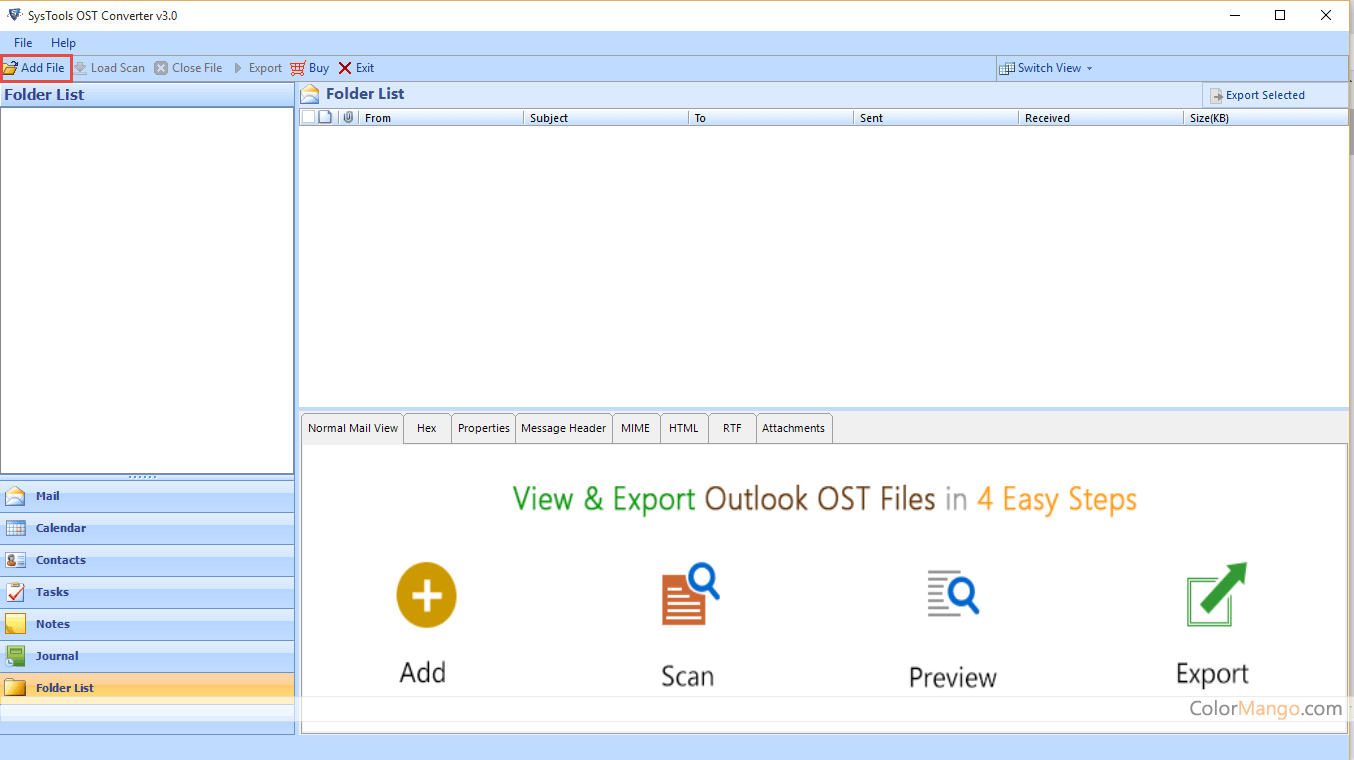
Task: Select Notes in the navigation pane
Action: tap(147, 624)
